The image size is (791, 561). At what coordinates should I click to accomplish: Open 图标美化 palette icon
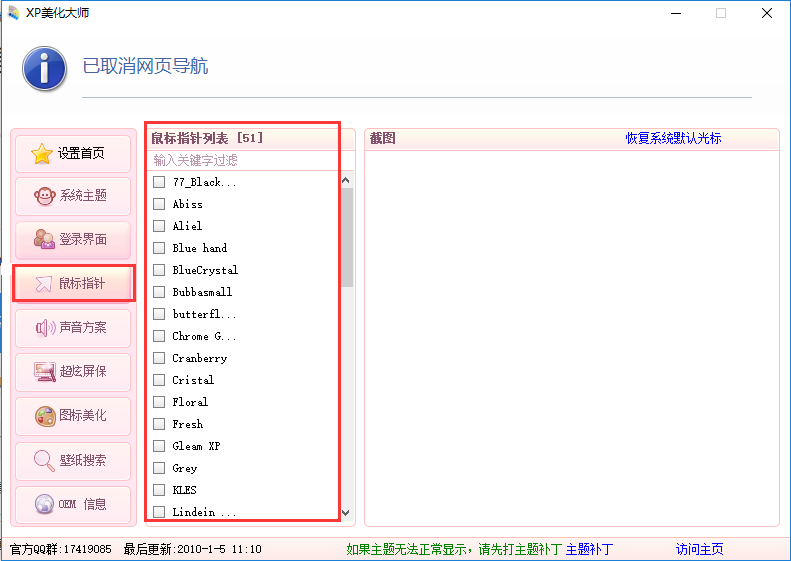click(x=44, y=415)
